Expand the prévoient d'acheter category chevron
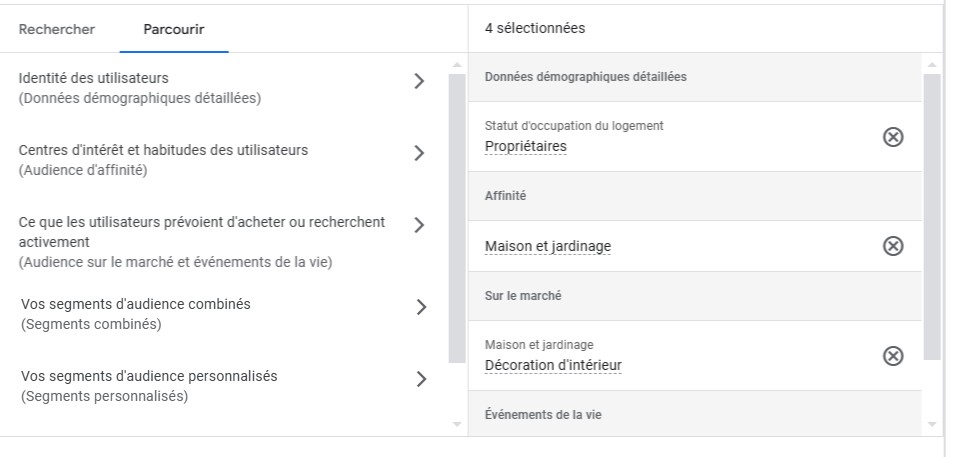955x457 pixels. 419,225
